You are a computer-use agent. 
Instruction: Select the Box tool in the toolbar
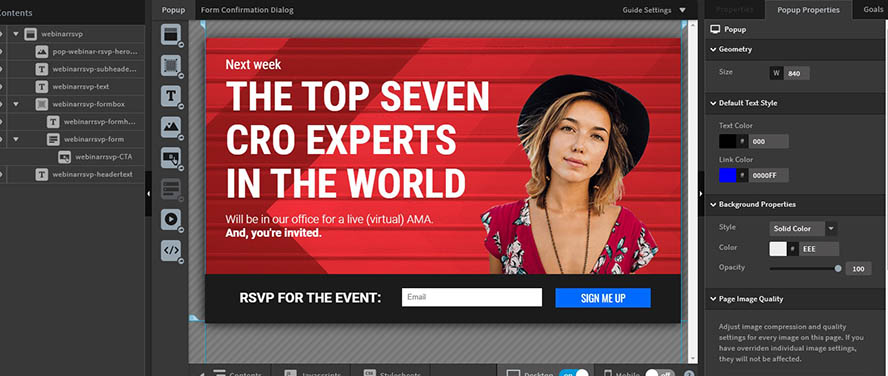(170, 66)
